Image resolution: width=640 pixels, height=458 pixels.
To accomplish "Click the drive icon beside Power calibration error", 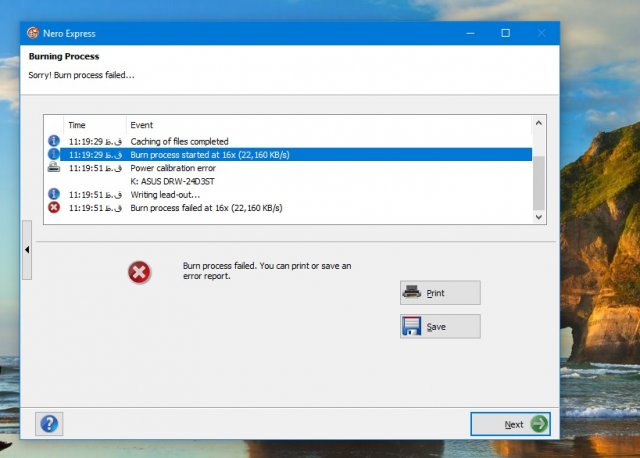I will click(x=54, y=168).
